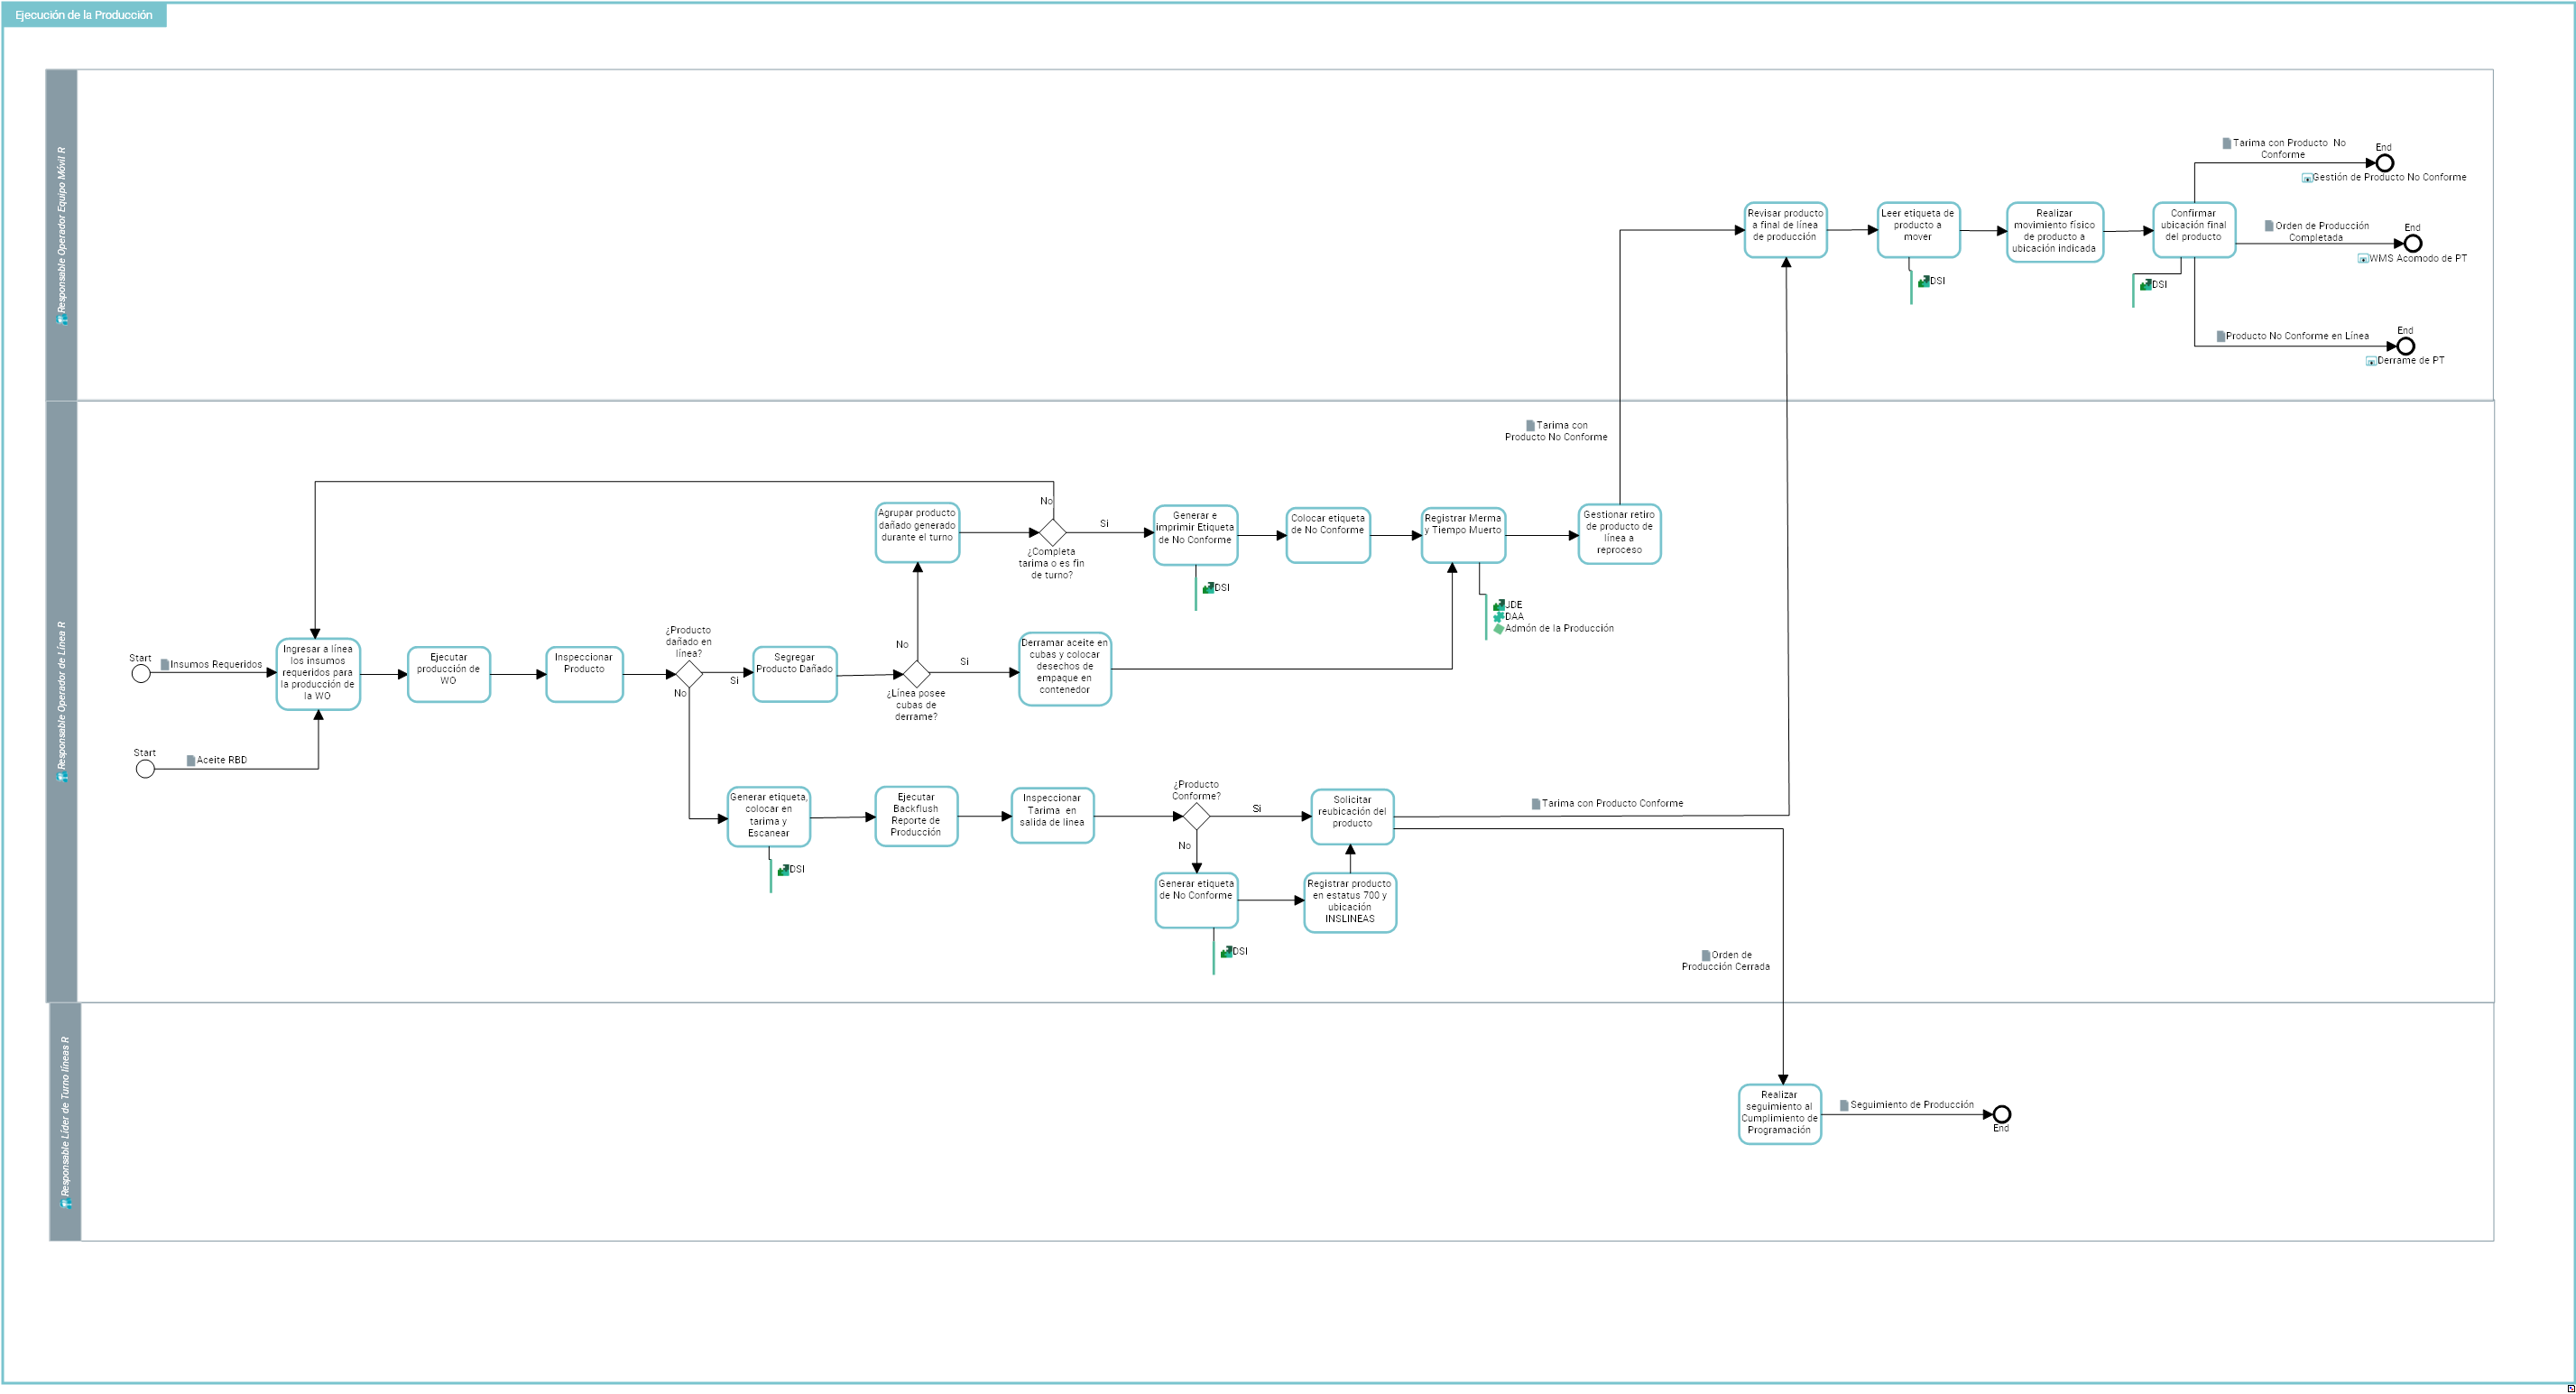Viewport: 2576px width, 1394px height.
Task: Select 'Ejecutar Backflush Reporte de Producción' task
Action: coord(916,816)
